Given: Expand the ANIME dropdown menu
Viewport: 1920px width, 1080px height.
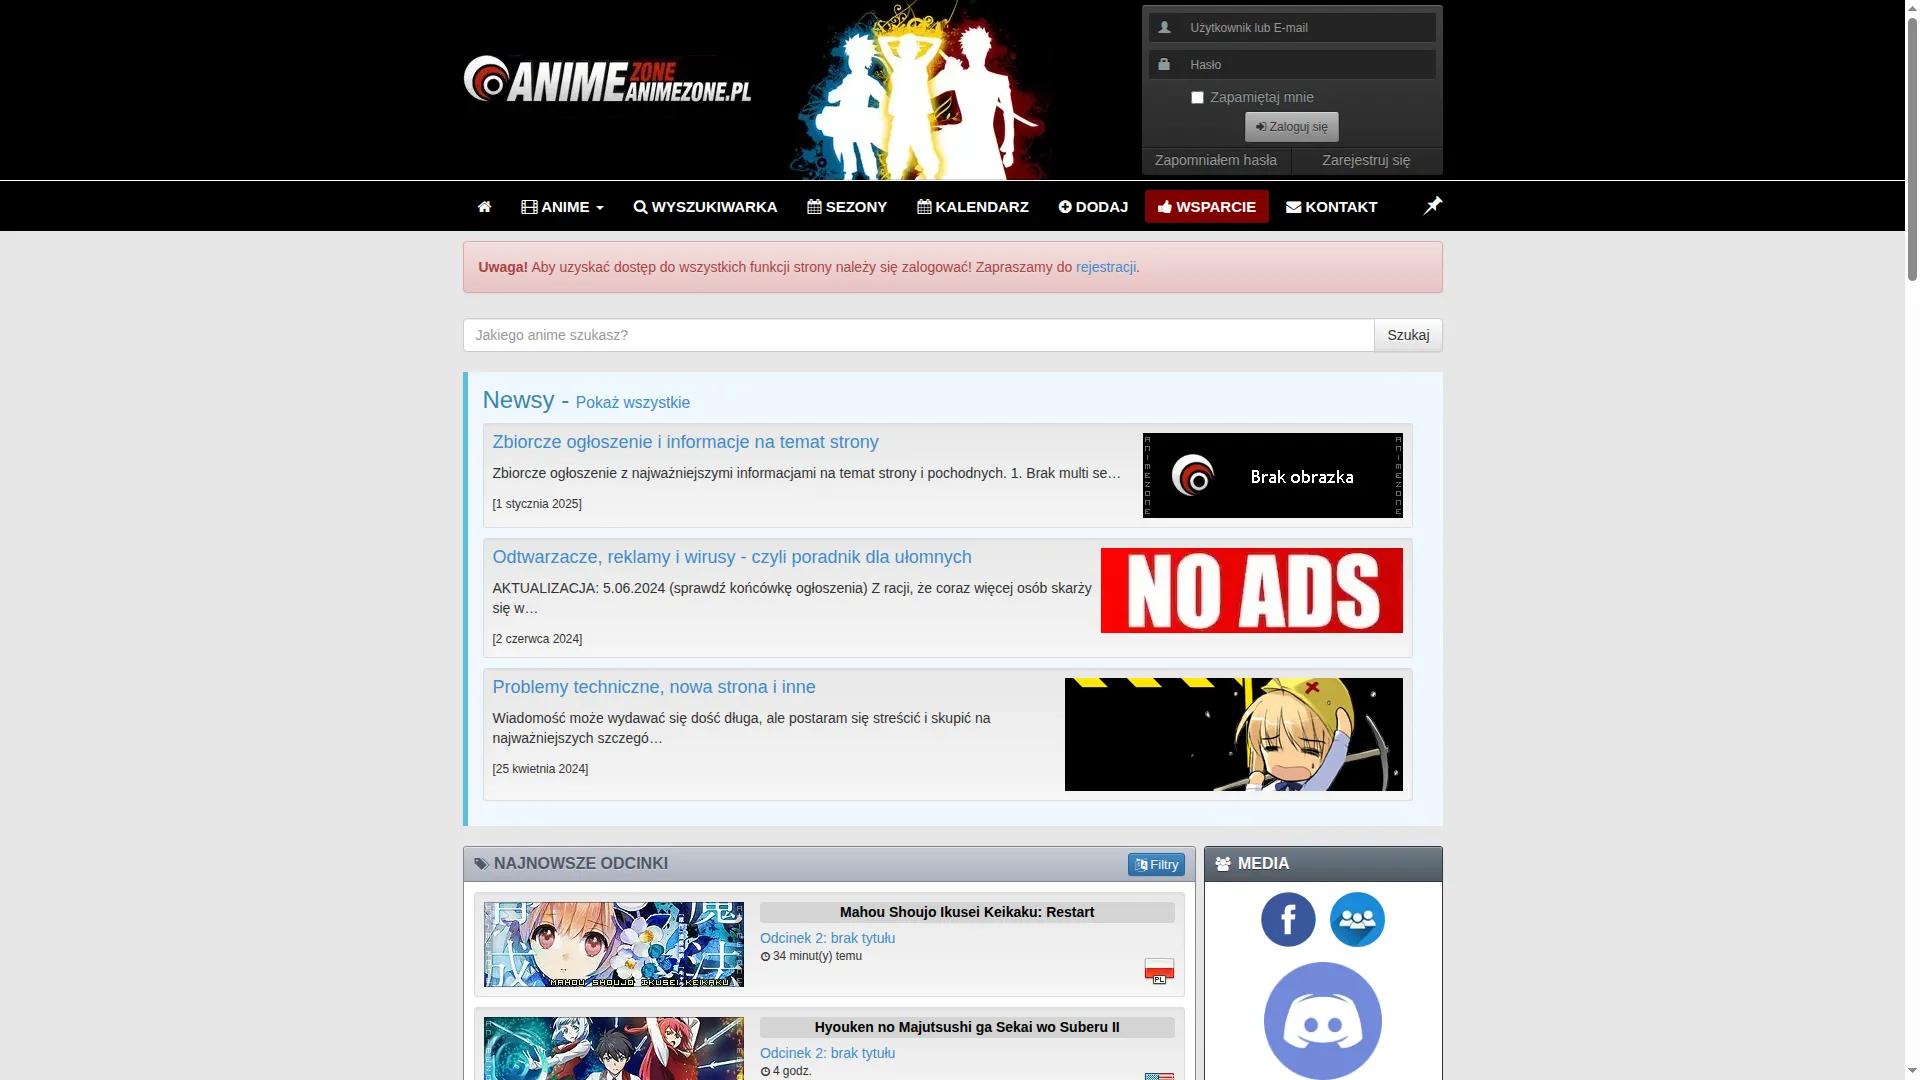Looking at the screenshot, I should [x=562, y=207].
